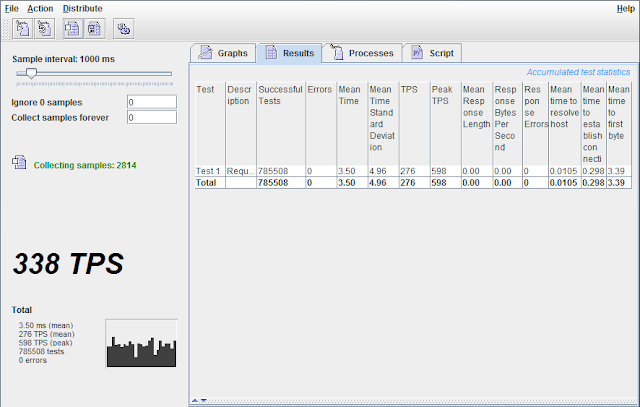Click the TPS history graph thumbnail under Total
Screen dimensions: 640x407
point(141,344)
